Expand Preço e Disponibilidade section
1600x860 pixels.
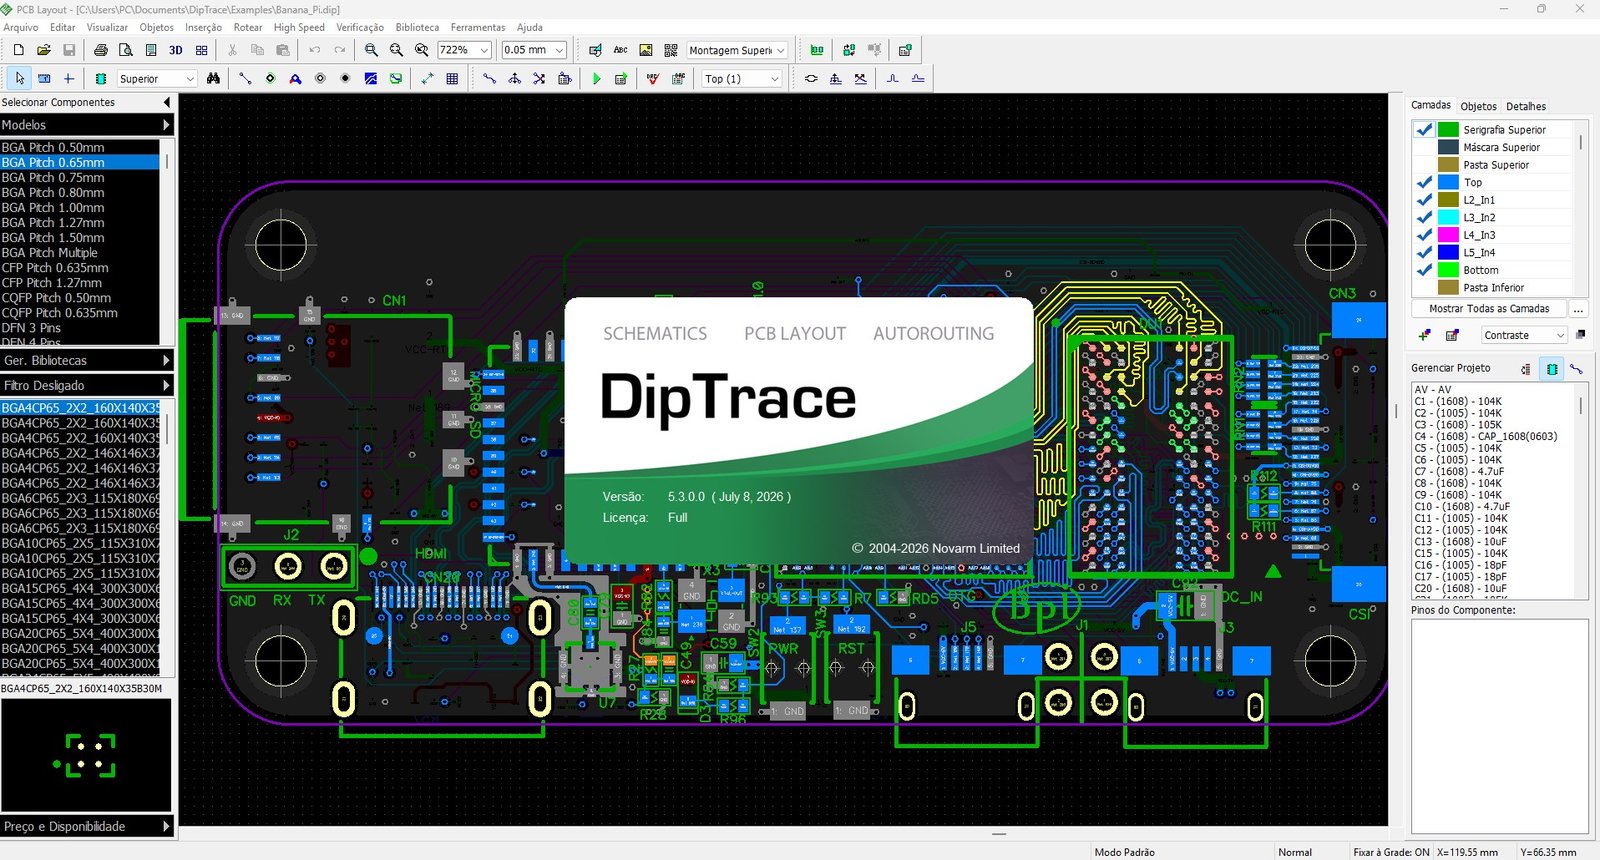click(x=87, y=826)
